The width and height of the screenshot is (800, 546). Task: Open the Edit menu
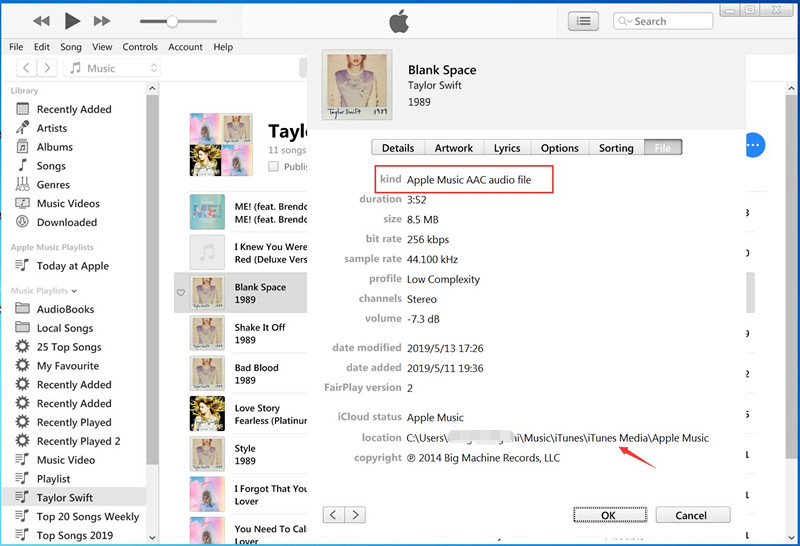(x=42, y=47)
